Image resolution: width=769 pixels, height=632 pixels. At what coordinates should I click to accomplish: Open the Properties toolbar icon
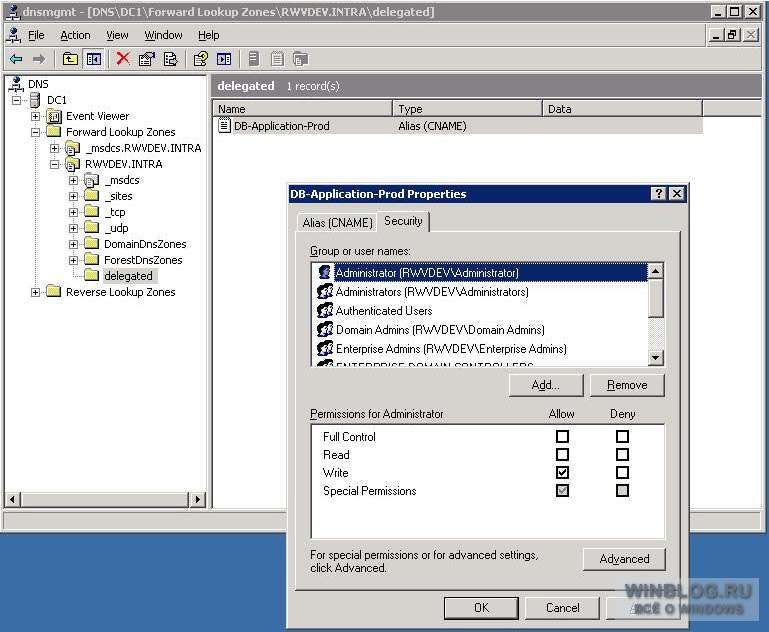[147, 59]
